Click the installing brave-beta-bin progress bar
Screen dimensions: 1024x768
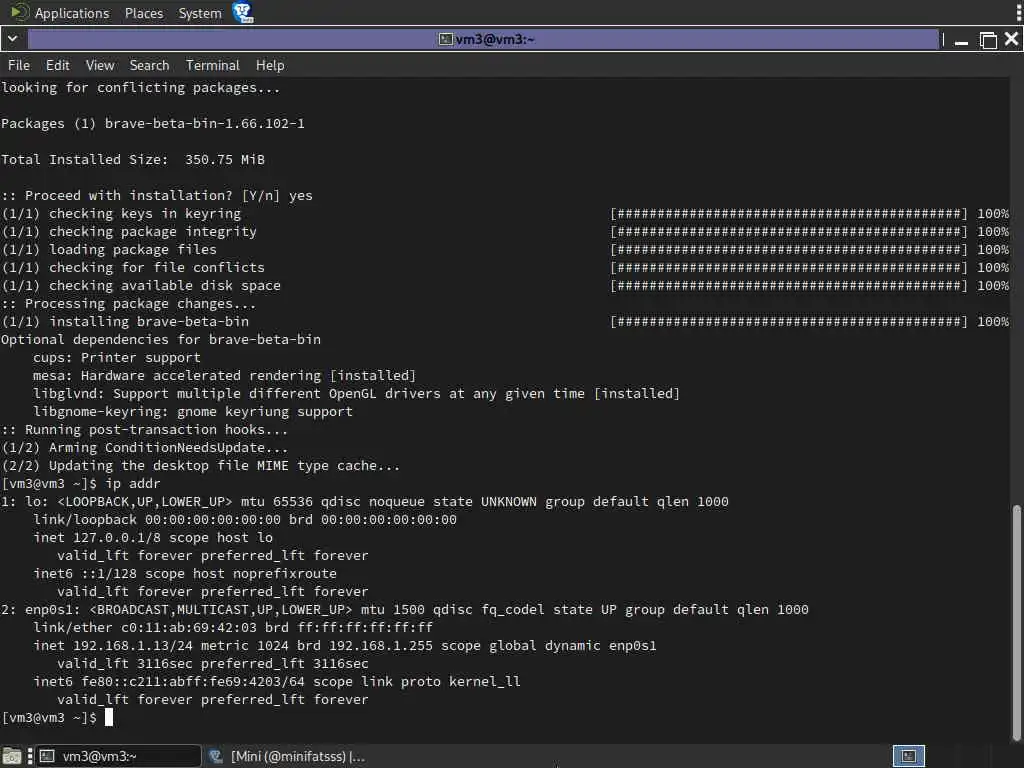788,321
